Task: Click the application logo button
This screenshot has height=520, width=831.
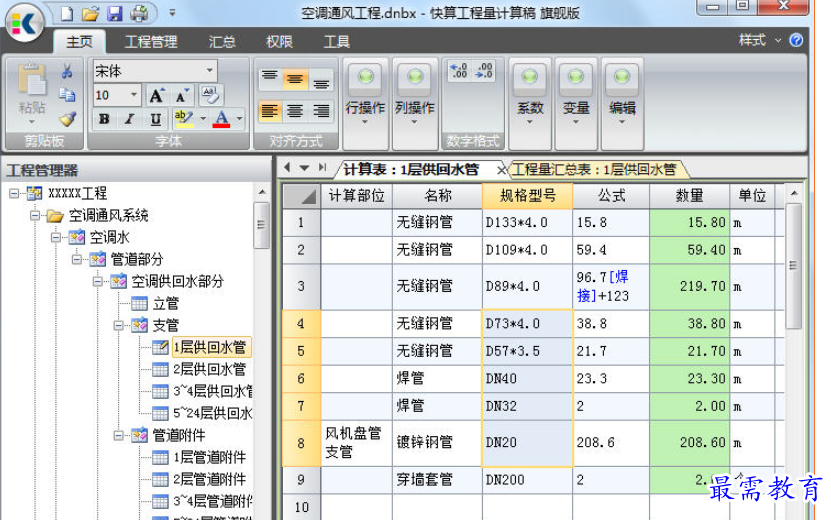Action: click(x=24, y=23)
